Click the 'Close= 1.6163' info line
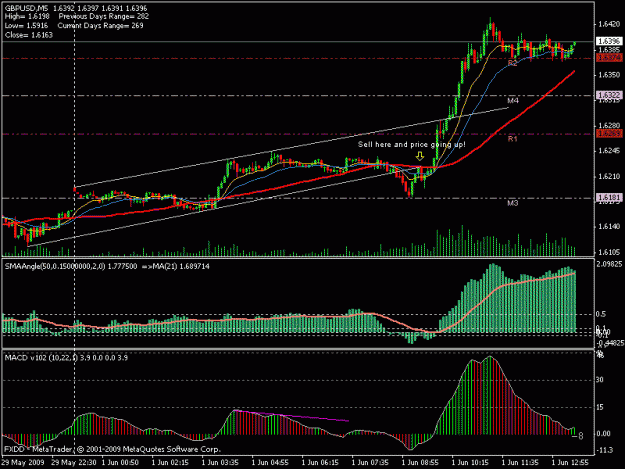This screenshot has height=469, width=625. (29, 35)
